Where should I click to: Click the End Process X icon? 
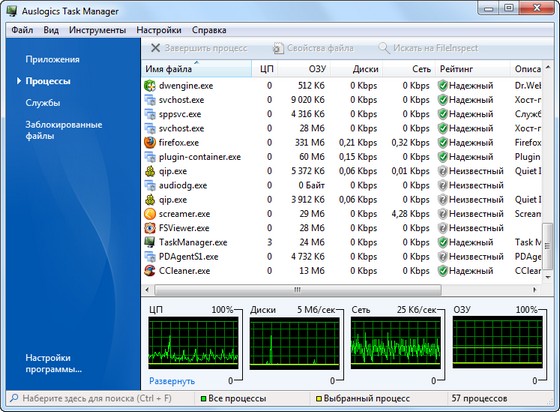tap(155, 48)
